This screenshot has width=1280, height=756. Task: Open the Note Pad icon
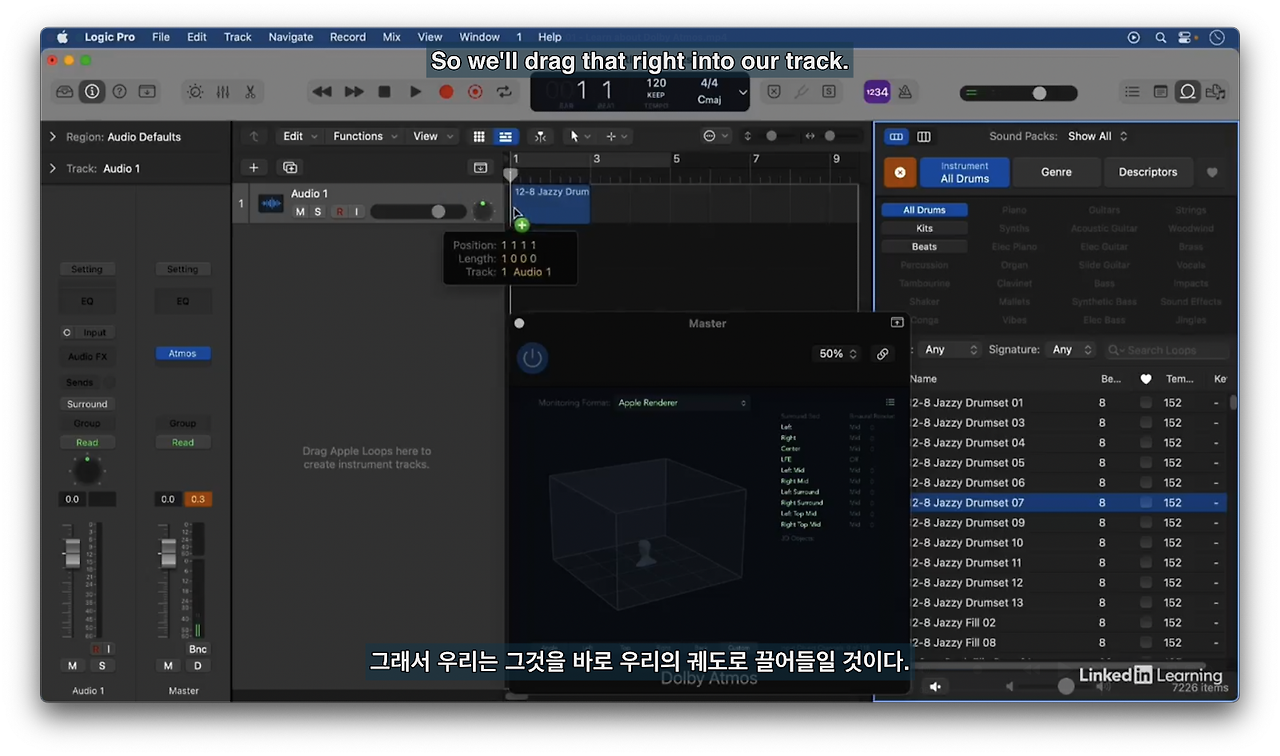[x=1160, y=92]
